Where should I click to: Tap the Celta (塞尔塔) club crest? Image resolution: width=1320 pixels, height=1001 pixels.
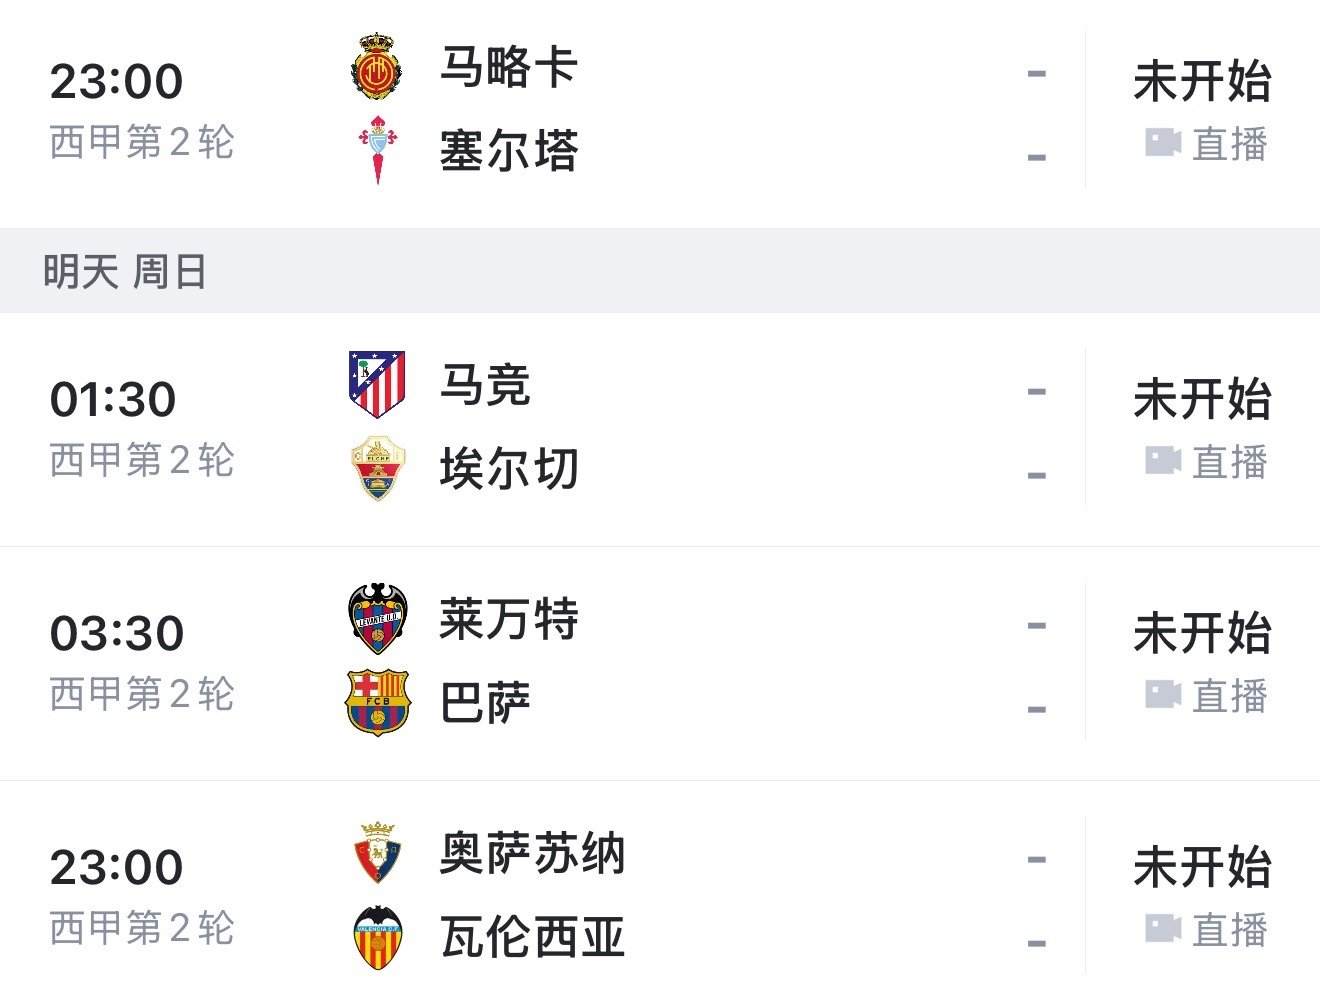(378, 151)
